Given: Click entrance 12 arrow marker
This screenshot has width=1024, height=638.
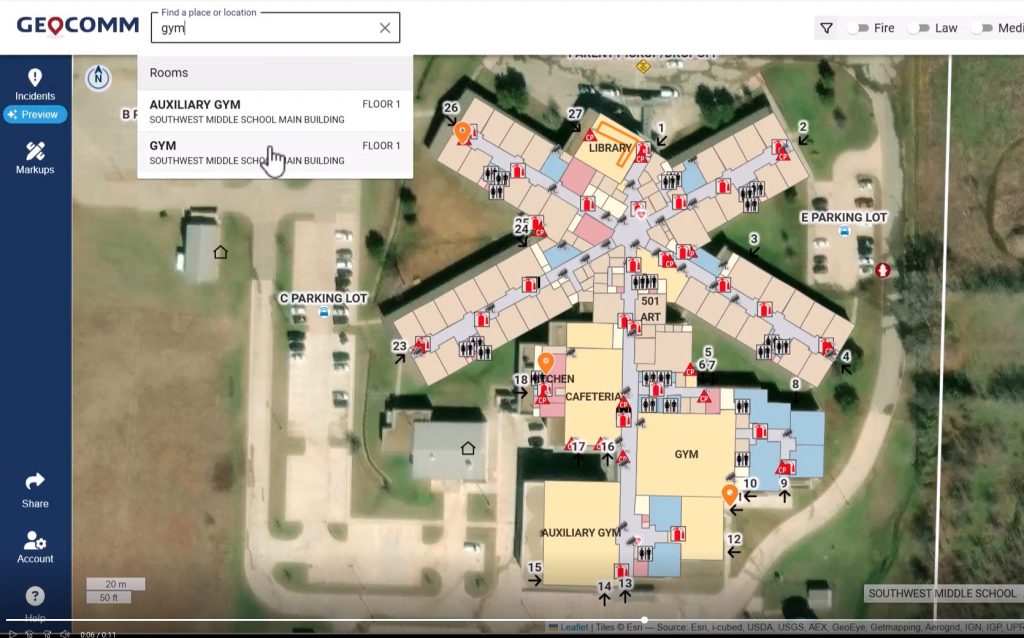Looking at the screenshot, I should coord(734,552).
